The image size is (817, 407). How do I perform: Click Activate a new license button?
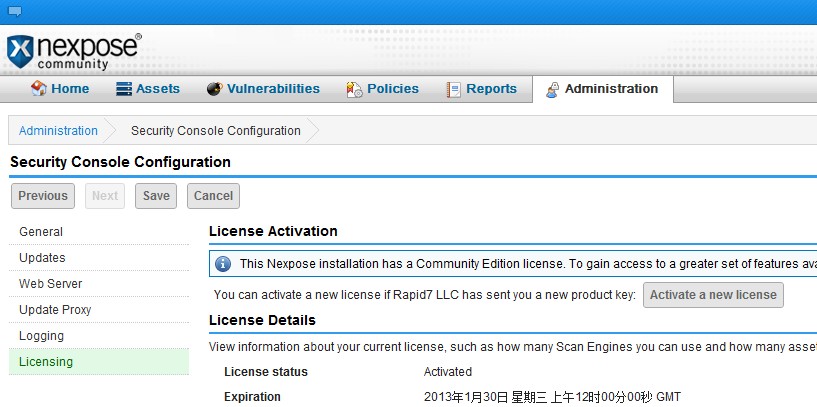713,295
